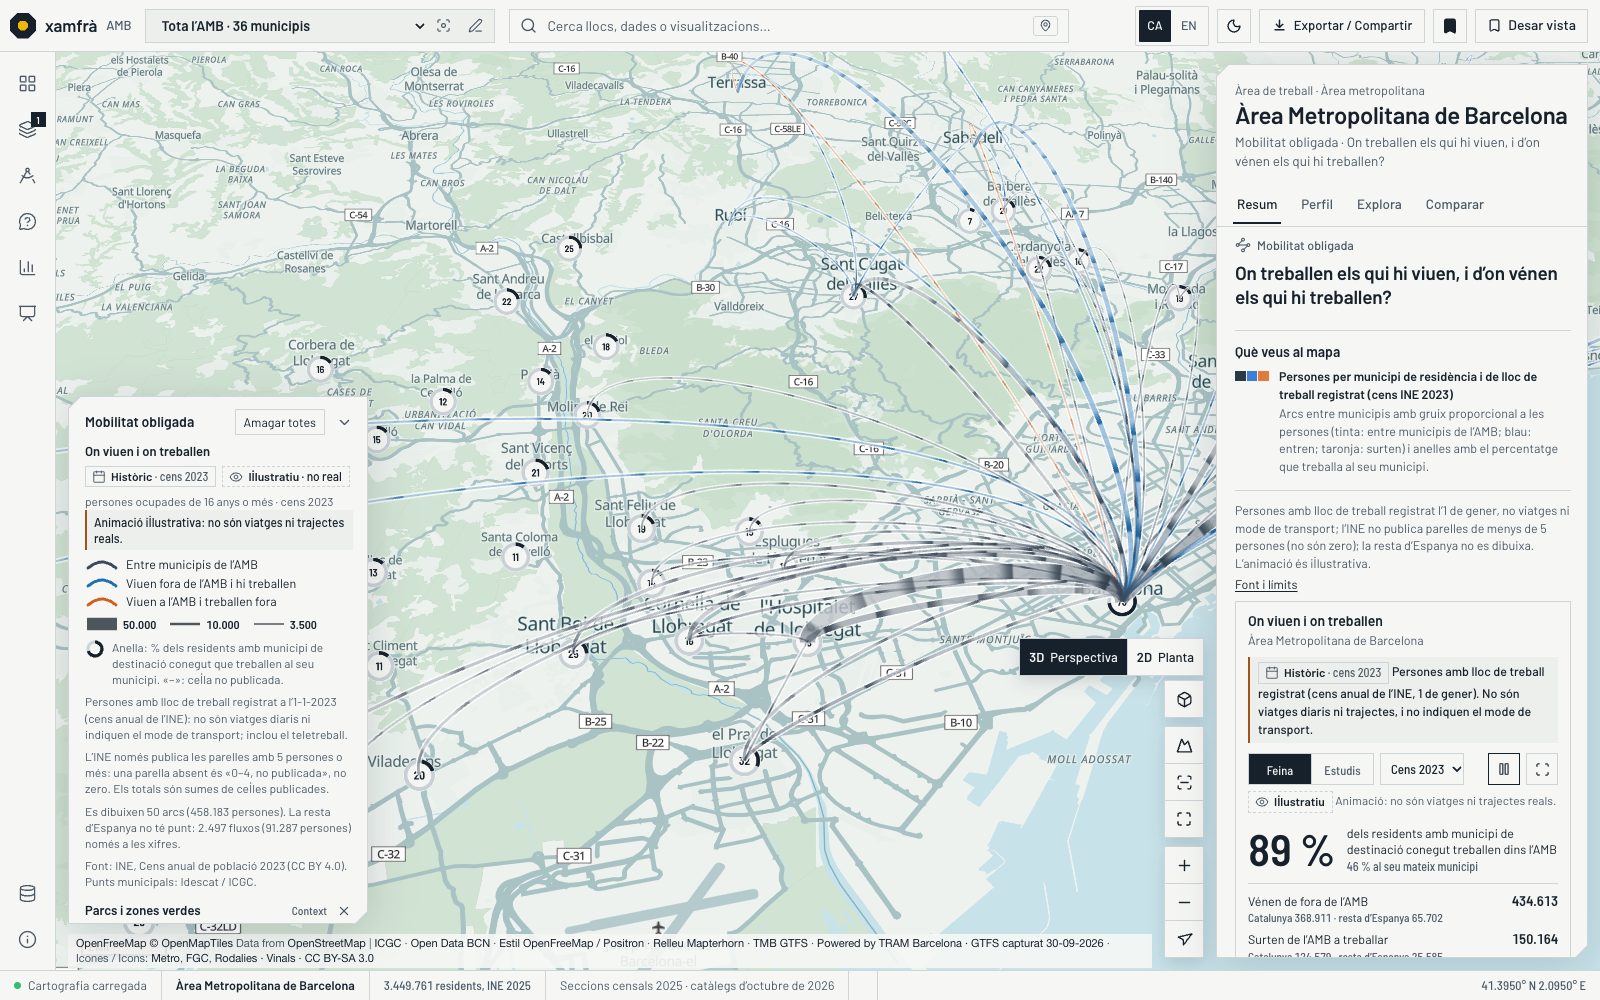Open the Explora tab
The width and height of the screenshot is (1600, 1000).
(1379, 205)
